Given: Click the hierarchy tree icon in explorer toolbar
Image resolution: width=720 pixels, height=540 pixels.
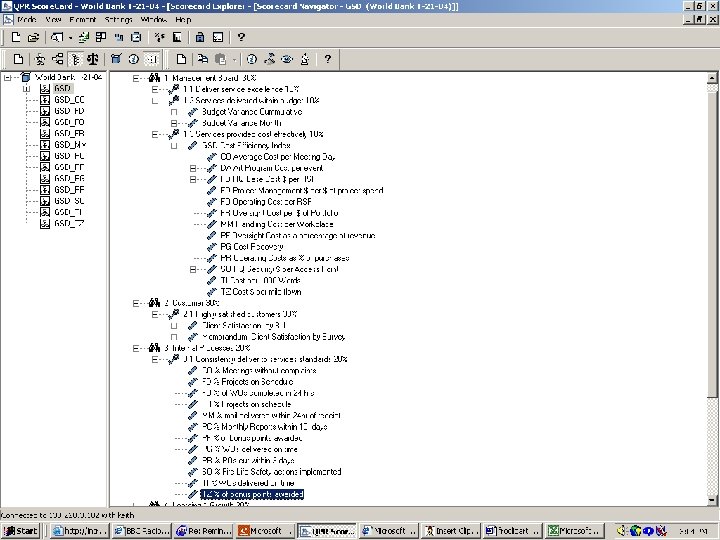Looking at the screenshot, I should [58, 60].
